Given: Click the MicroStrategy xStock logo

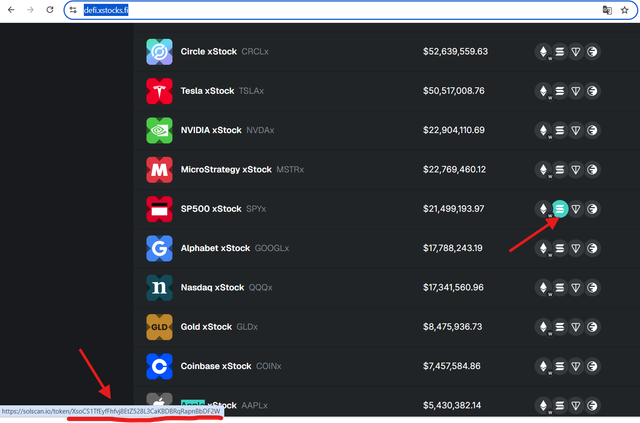Looking at the screenshot, I should (x=159, y=169).
